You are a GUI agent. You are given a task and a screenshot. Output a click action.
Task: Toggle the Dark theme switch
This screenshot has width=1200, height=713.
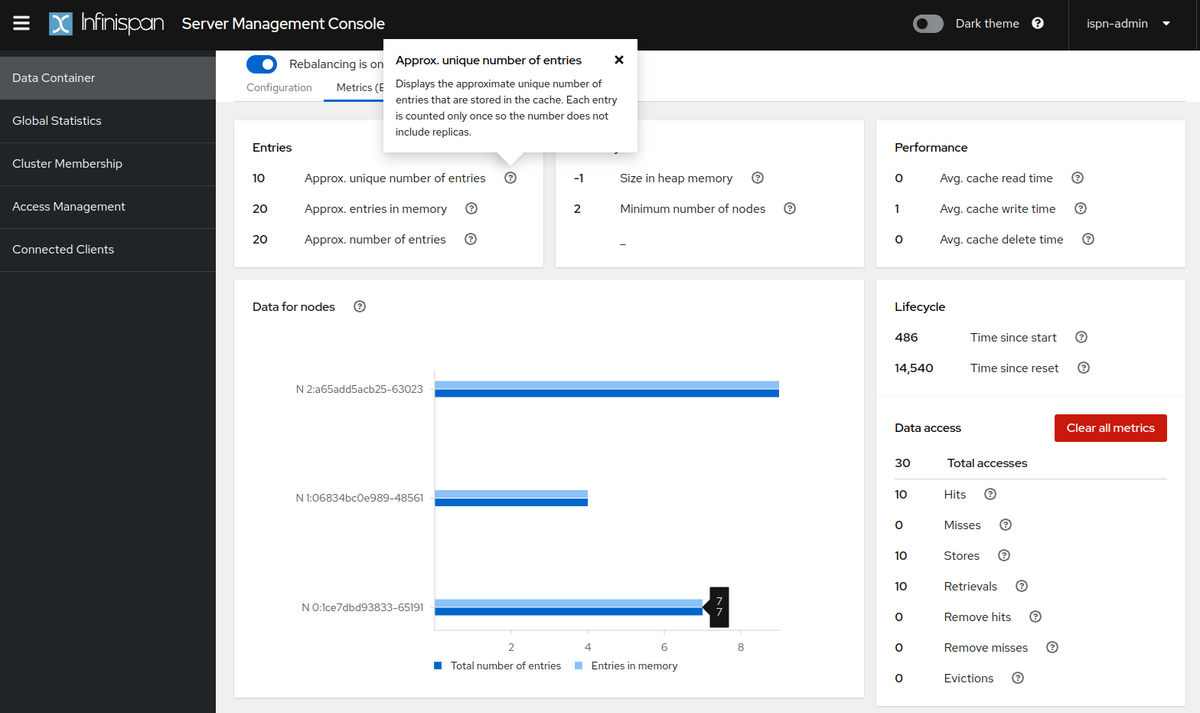point(928,23)
